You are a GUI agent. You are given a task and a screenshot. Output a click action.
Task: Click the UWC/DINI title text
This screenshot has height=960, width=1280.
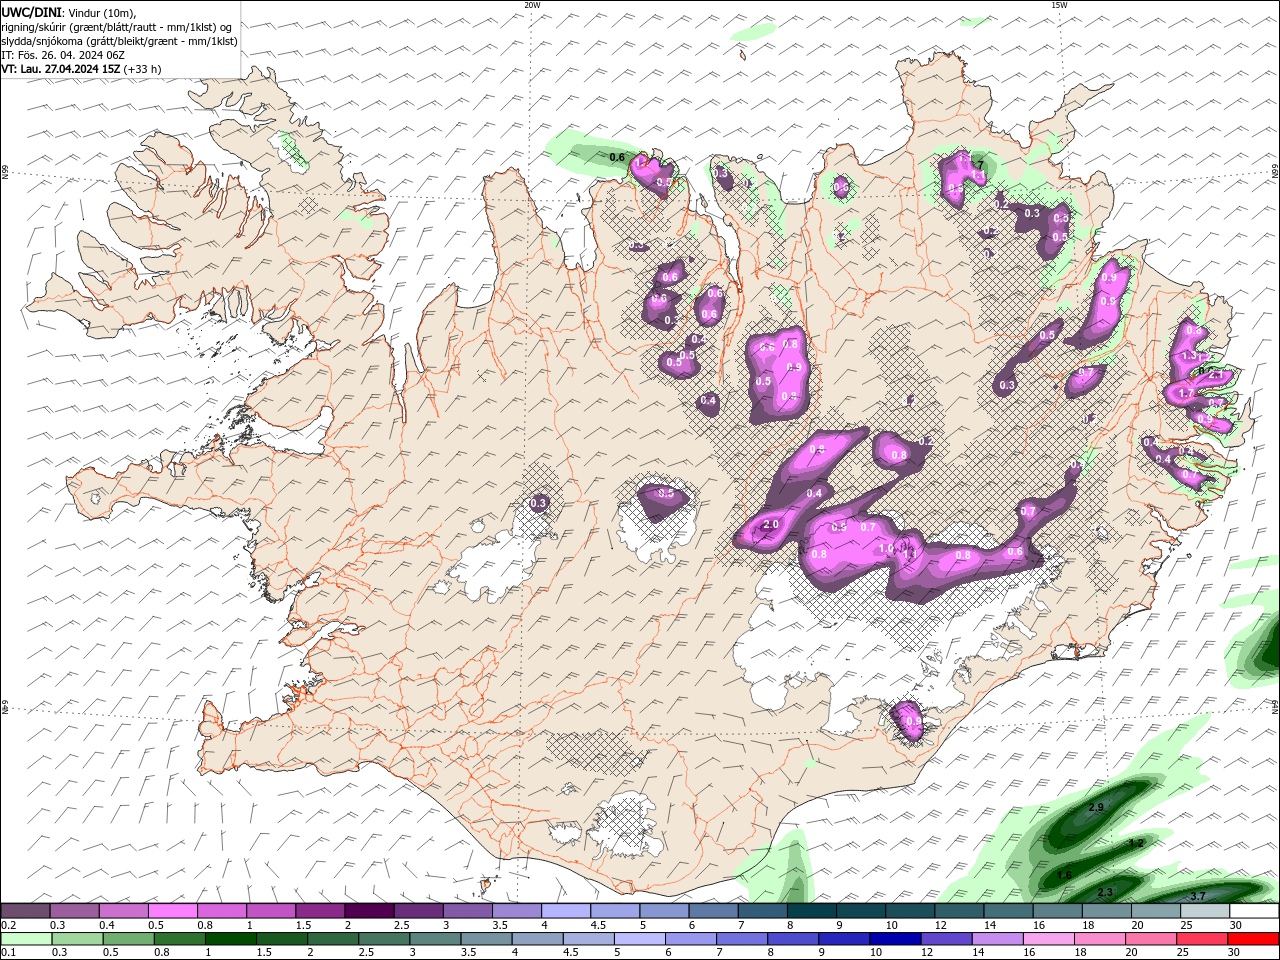(x=32, y=12)
